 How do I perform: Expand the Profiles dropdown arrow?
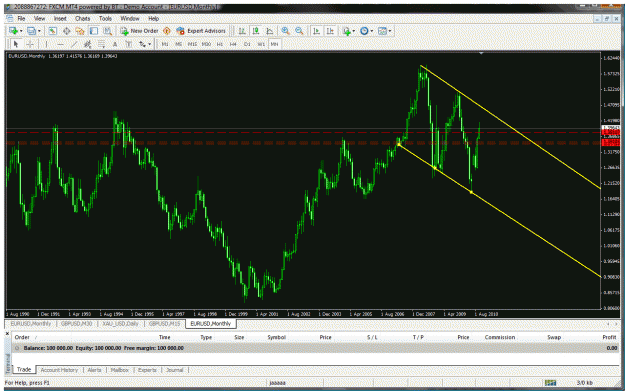[x=39, y=31]
